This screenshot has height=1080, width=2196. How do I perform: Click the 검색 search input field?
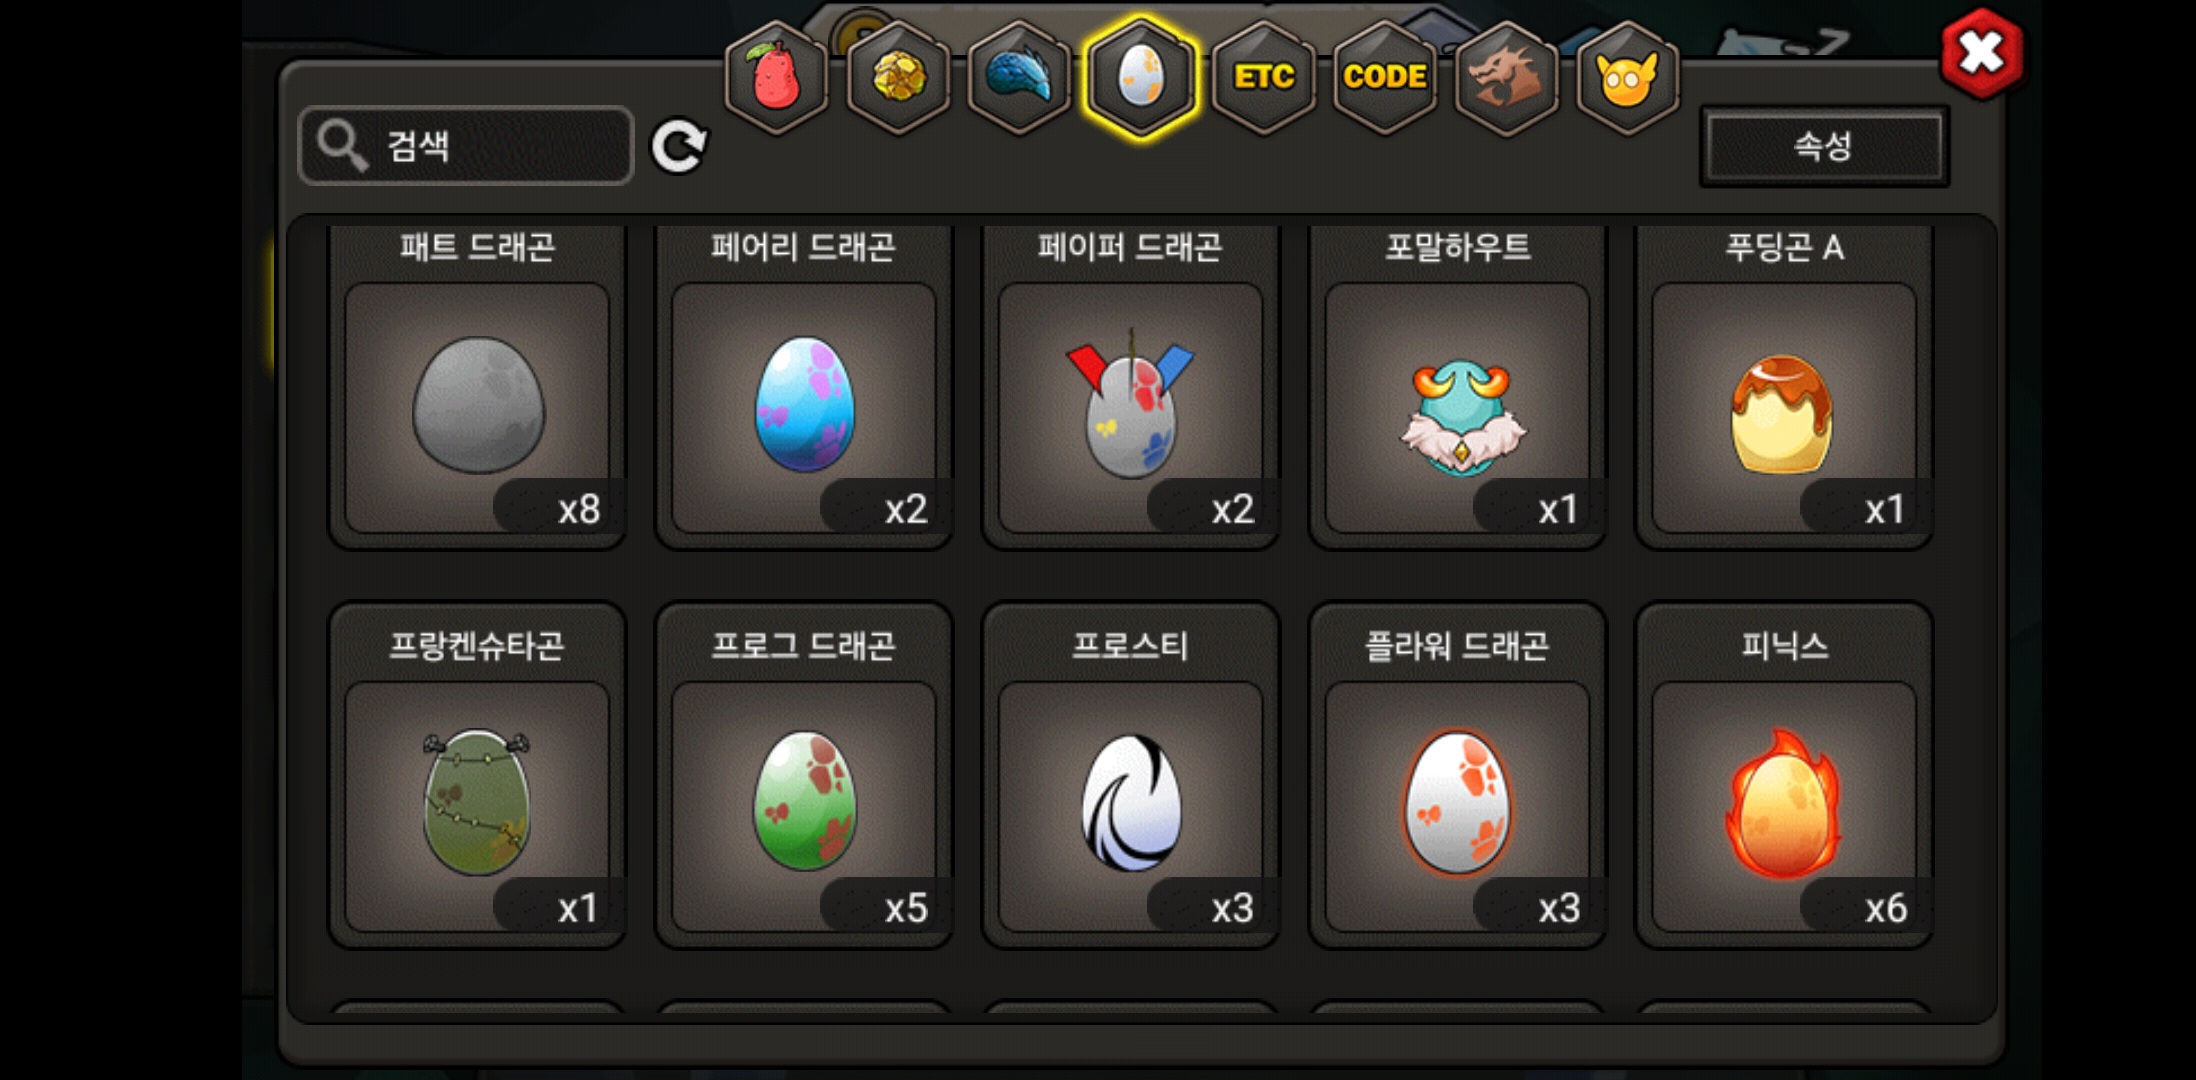coord(466,146)
